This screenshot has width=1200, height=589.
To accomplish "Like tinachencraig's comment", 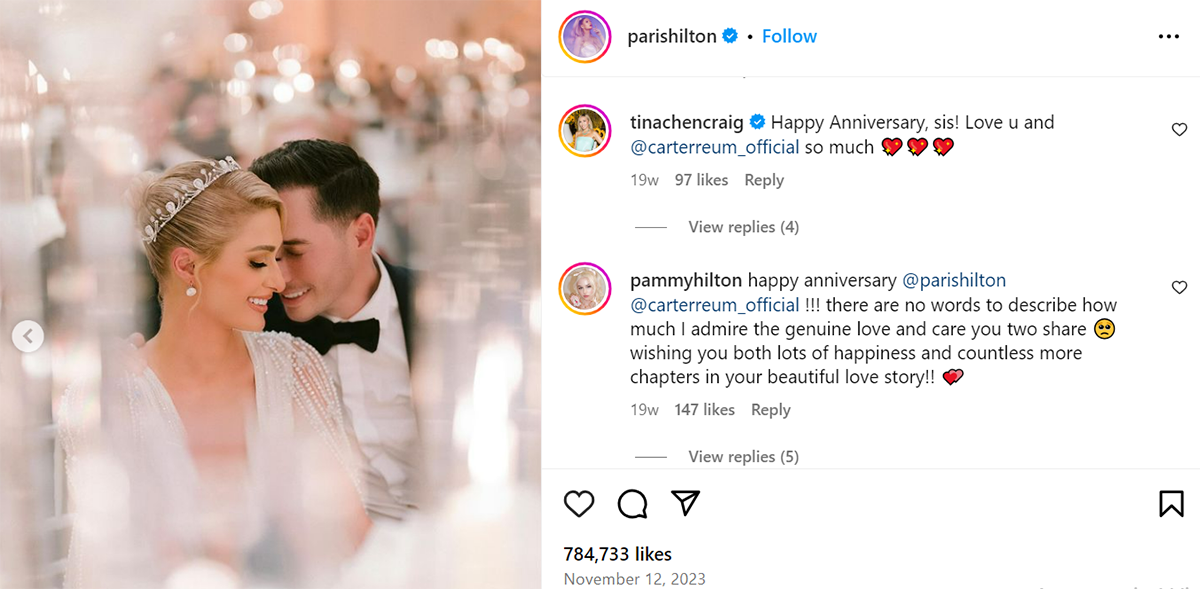I will [1179, 130].
